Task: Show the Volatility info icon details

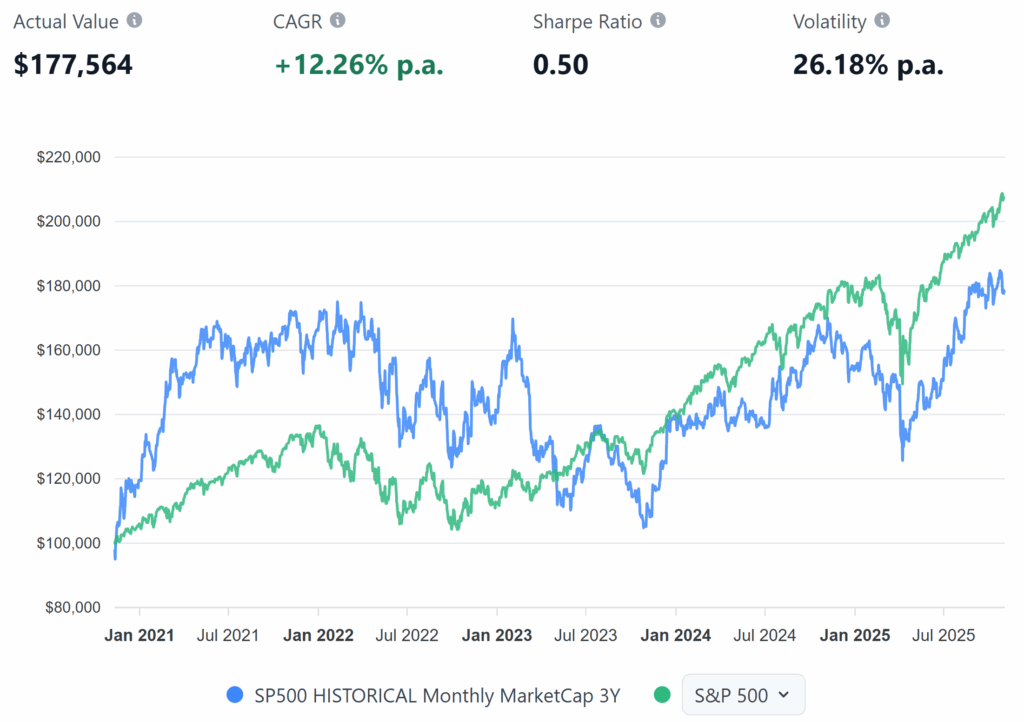Action: click(x=882, y=20)
